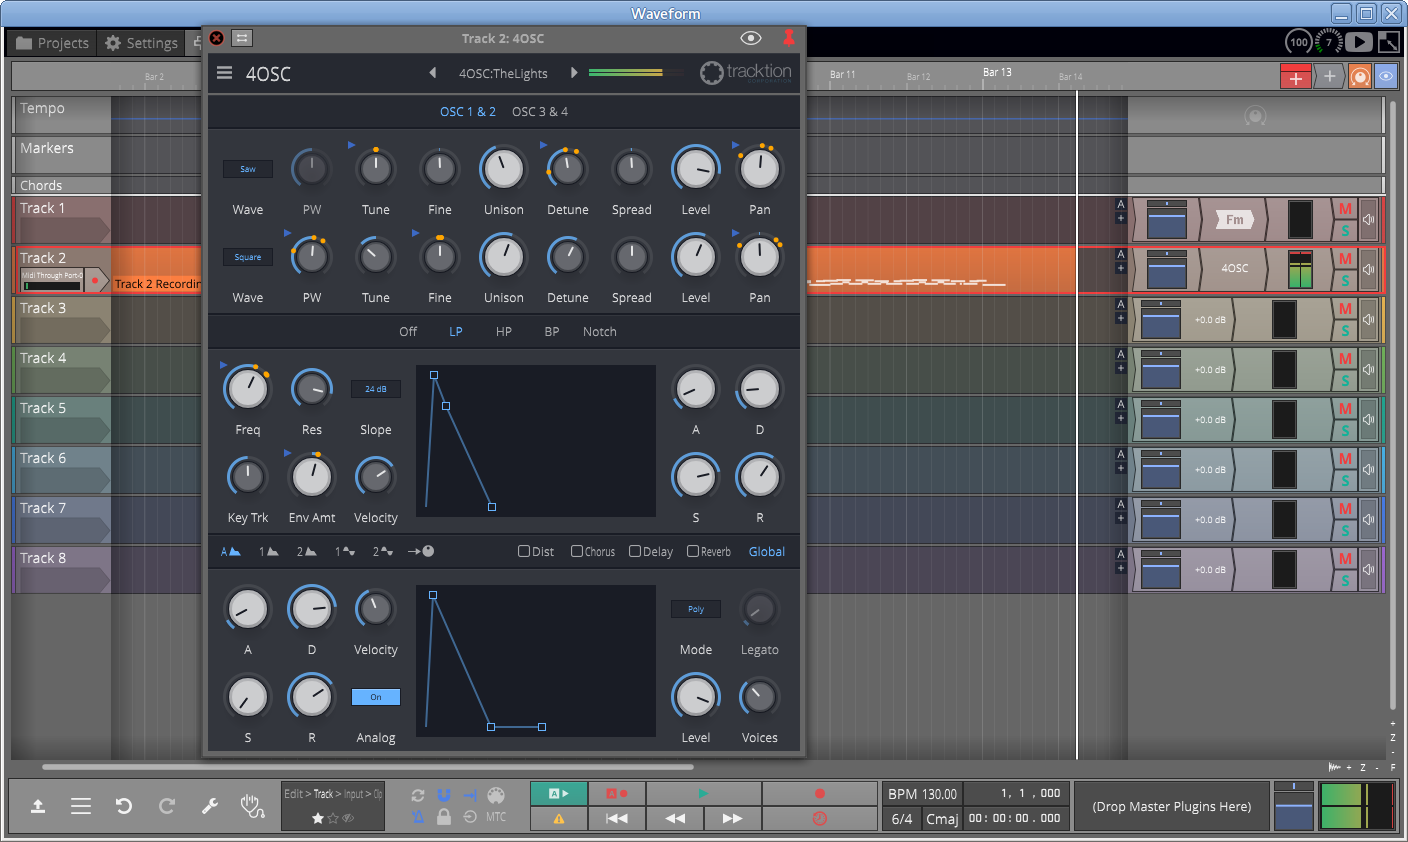Open the Fm plugin on Track 1
This screenshot has width=1408, height=842.
pyautogui.click(x=1234, y=219)
